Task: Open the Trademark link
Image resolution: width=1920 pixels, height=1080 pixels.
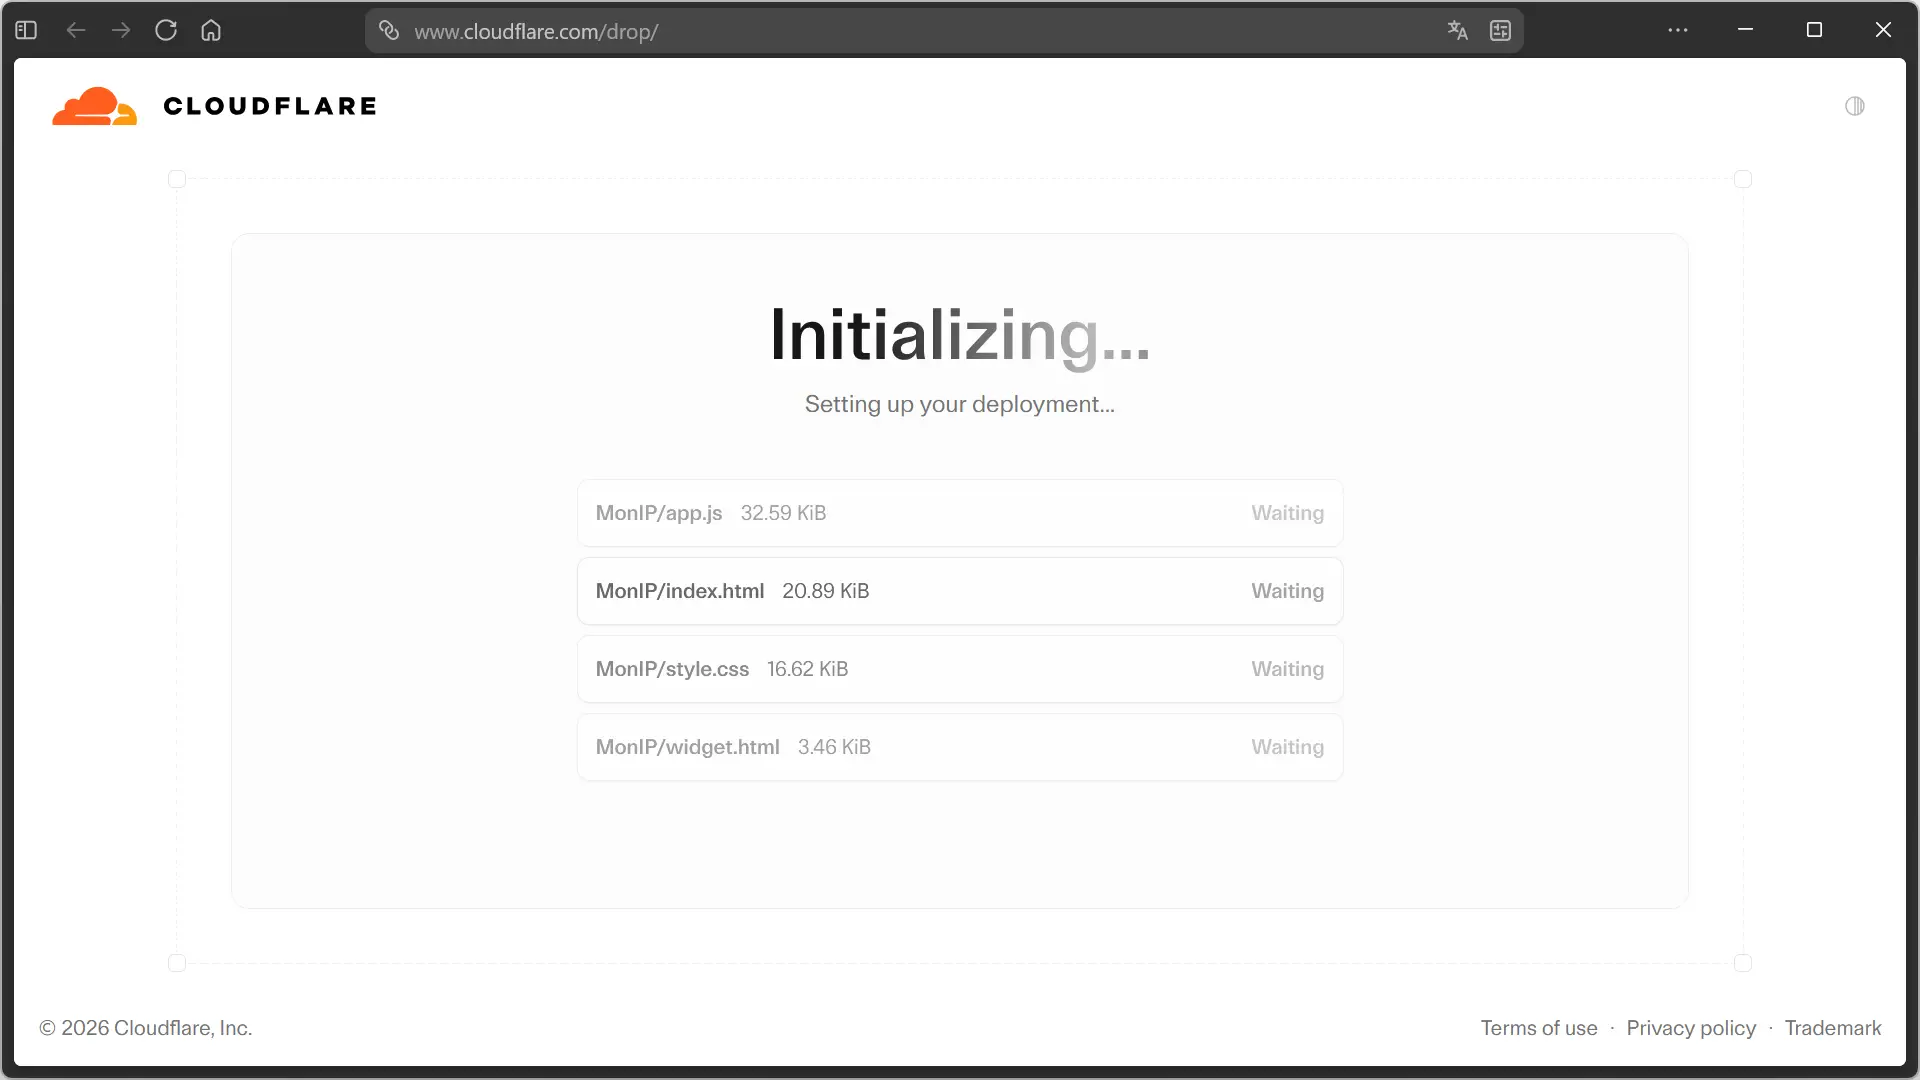Action: pyautogui.click(x=1833, y=1028)
